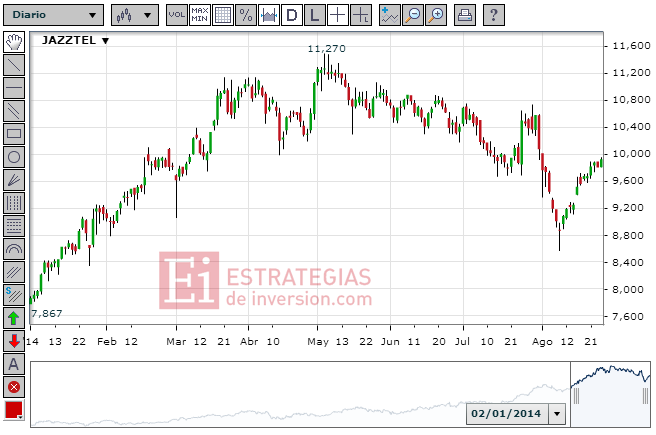656x435 pixels.
Task: Grab the left range handle in overview
Action: coord(576,396)
